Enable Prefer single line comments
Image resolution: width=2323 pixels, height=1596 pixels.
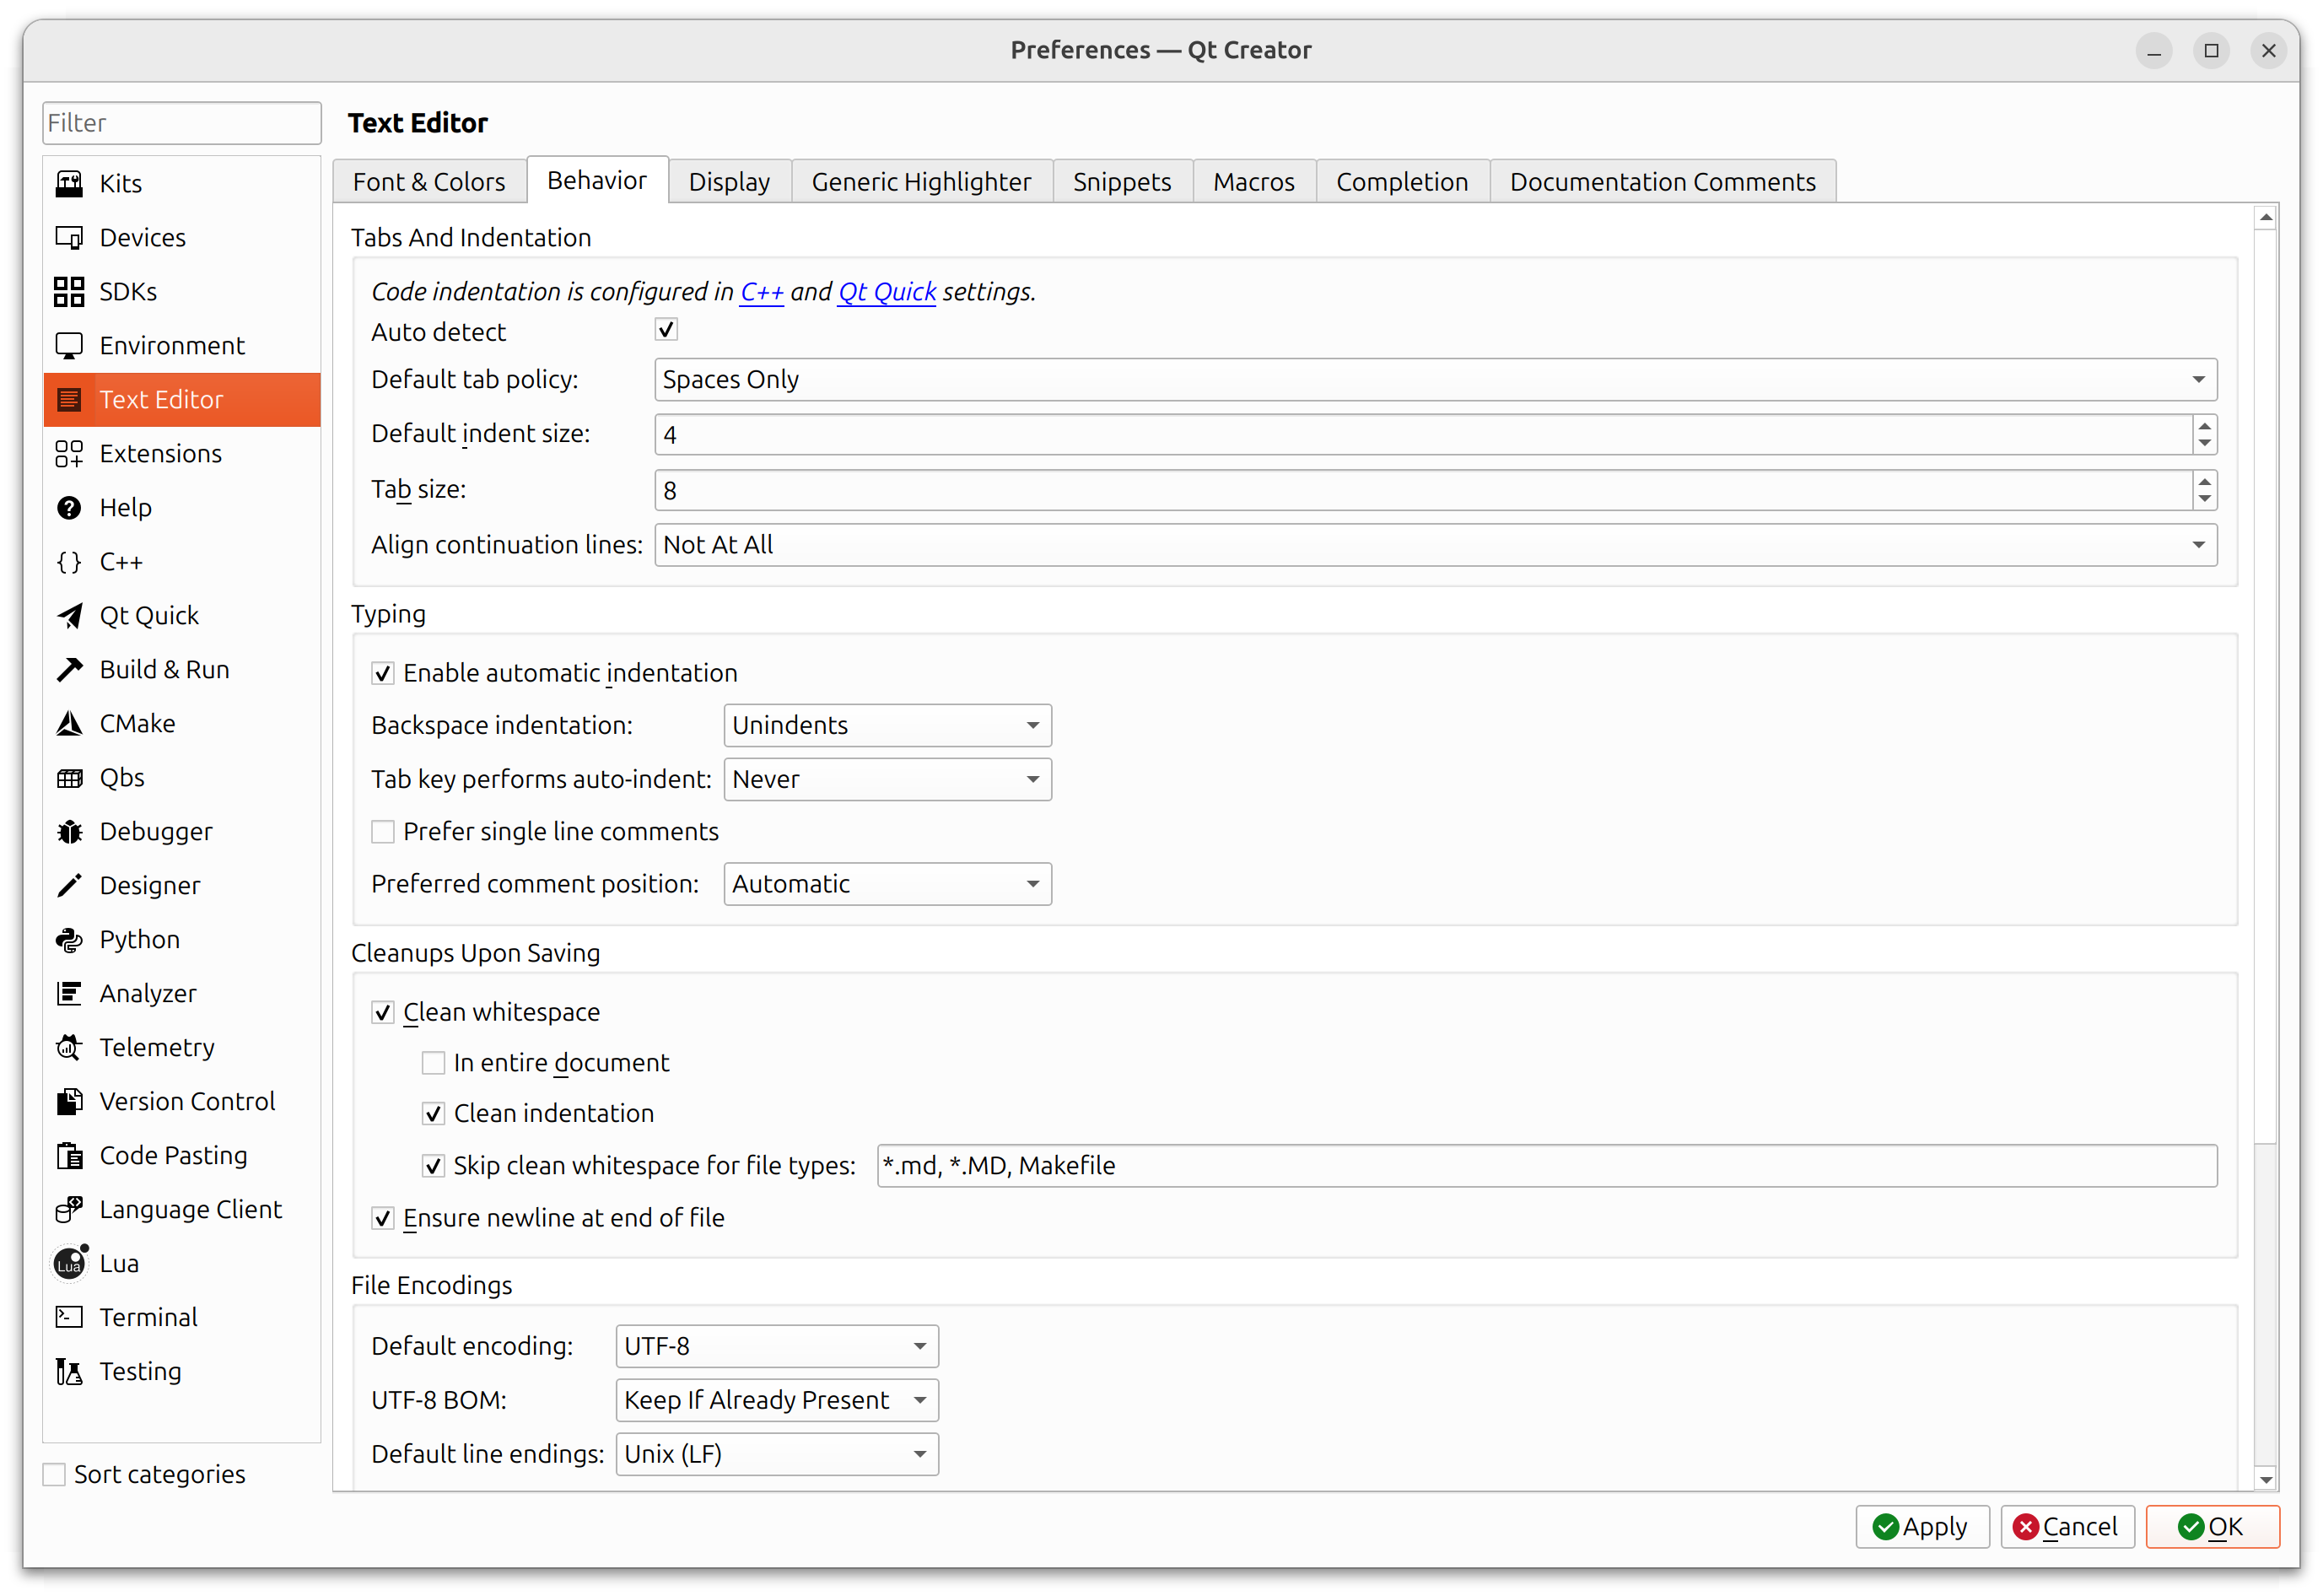pos(382,832)
